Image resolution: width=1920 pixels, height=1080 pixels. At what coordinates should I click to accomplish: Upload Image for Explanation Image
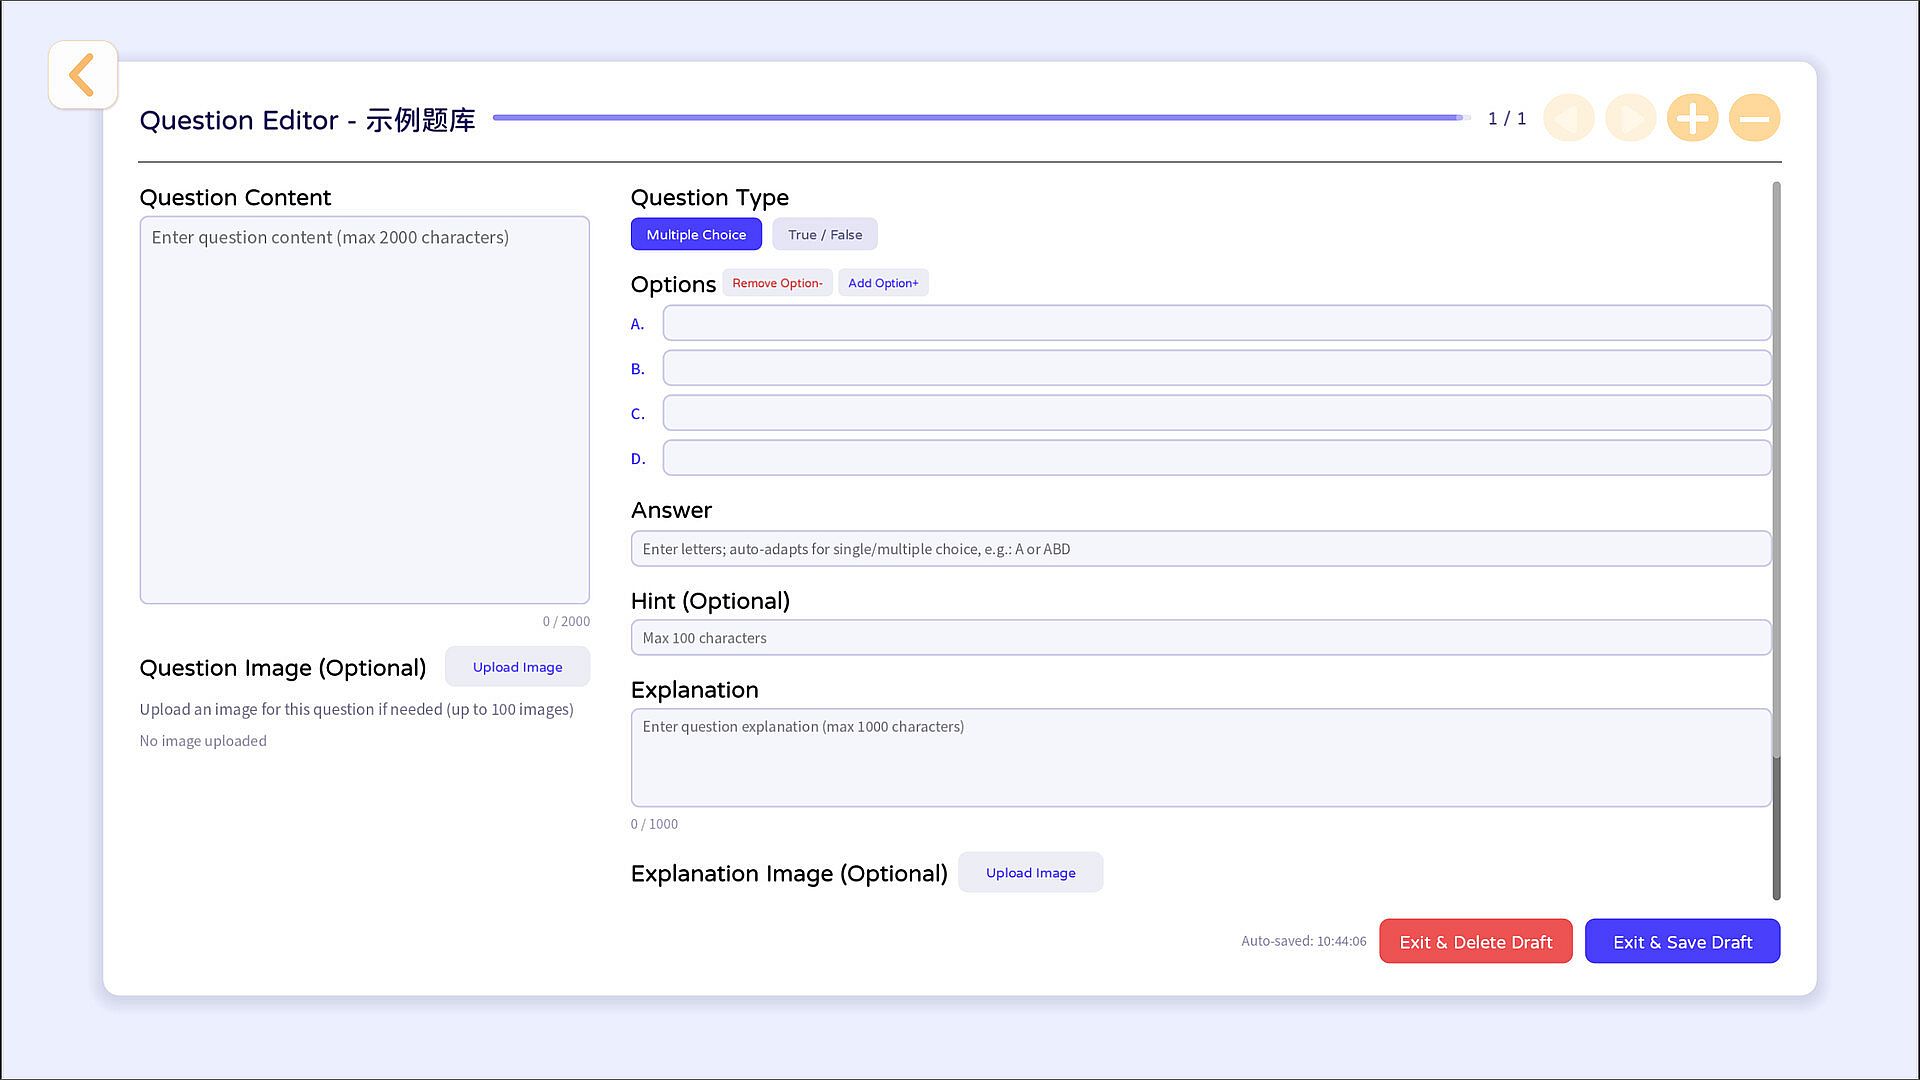point(1031,873)
